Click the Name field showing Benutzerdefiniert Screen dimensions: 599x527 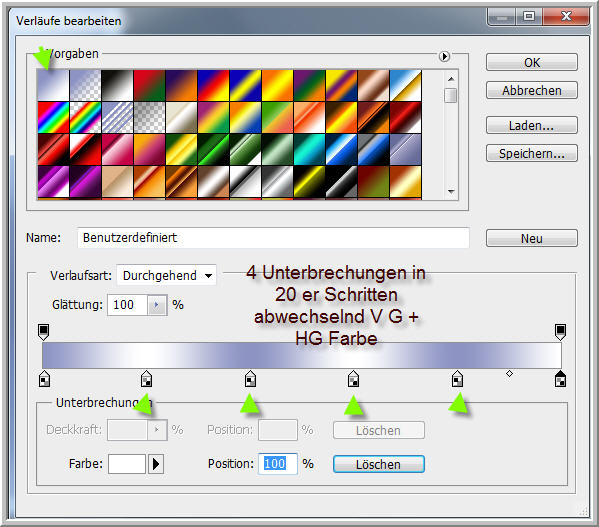coord(274,238)
